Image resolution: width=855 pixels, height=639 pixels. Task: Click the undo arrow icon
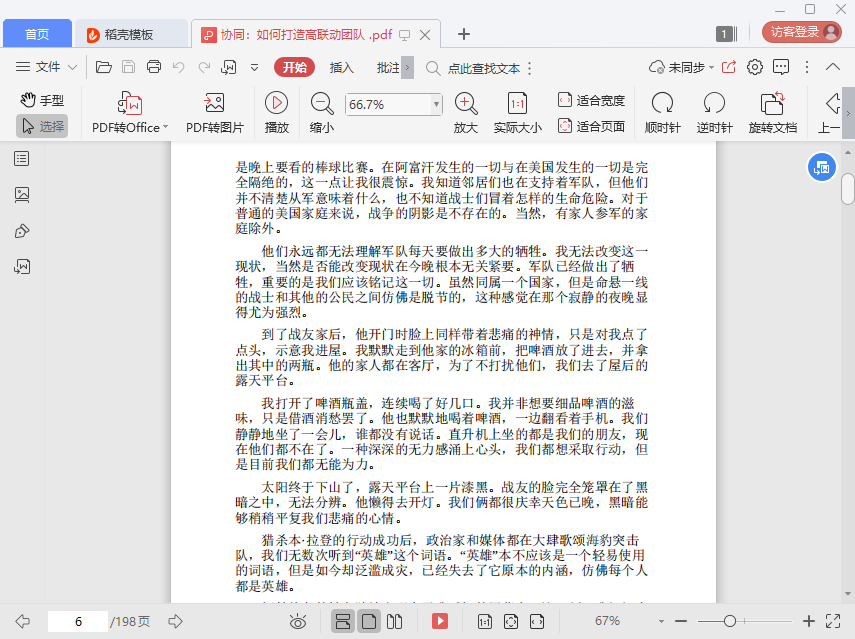coord(178,67)
